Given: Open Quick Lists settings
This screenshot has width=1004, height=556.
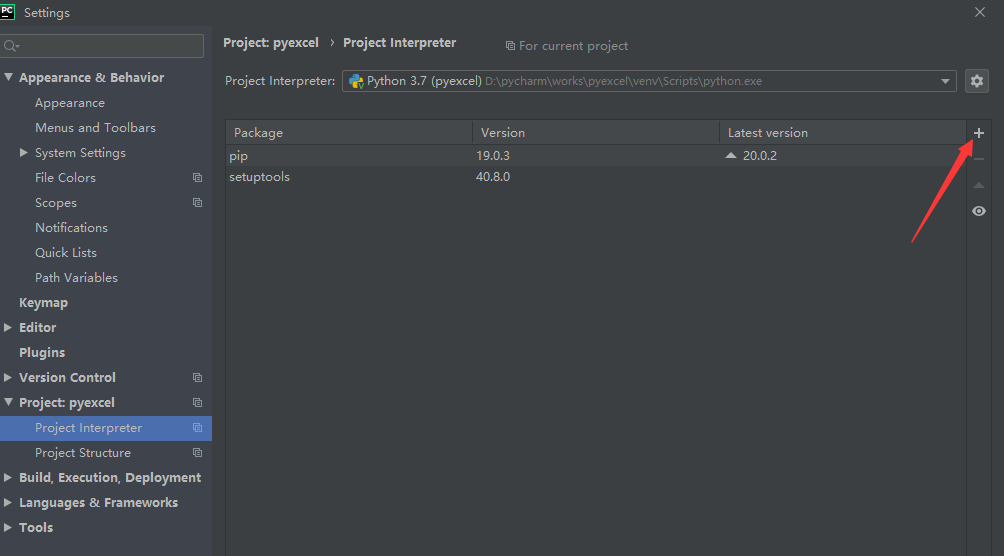Looking at the screenshot, I should pos(66,253).
